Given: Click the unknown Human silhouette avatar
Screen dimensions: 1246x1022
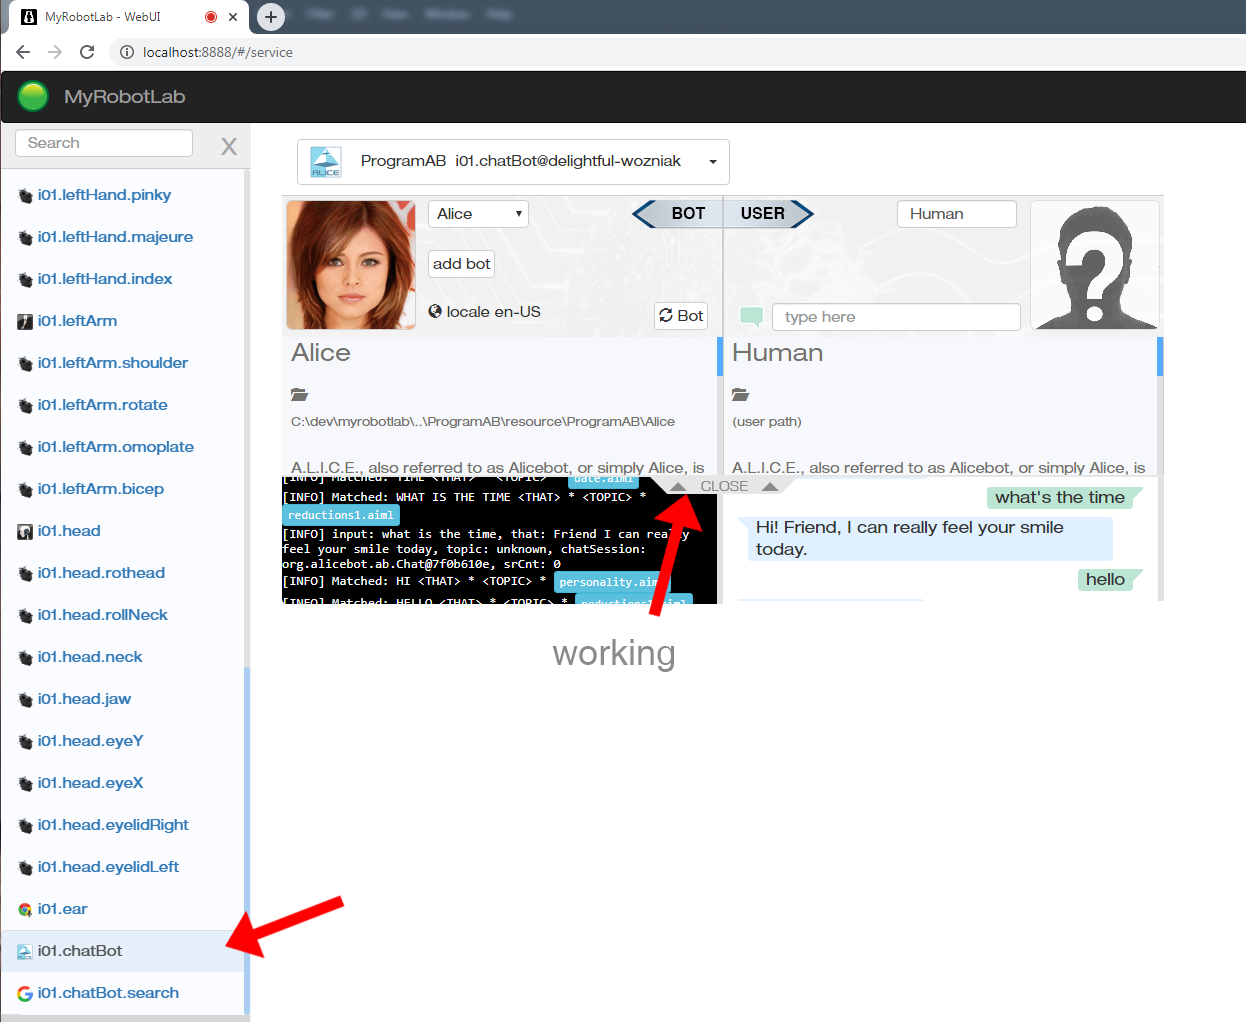Looking at the screenshot, I should (x=1095, y=265).
